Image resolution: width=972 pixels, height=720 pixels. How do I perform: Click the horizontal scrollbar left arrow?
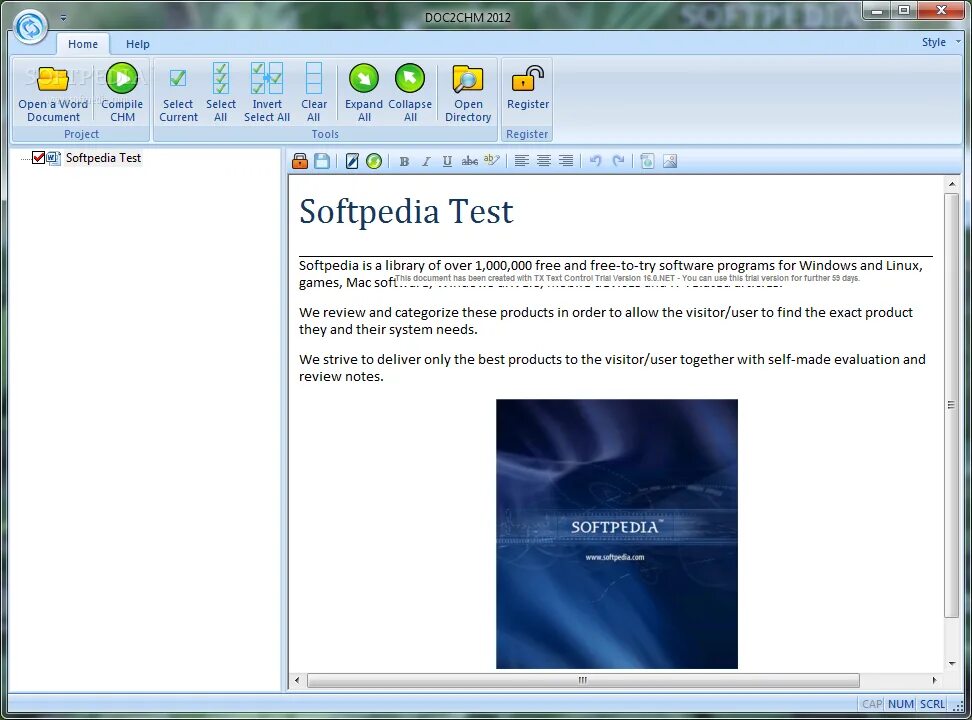[297, 680]
